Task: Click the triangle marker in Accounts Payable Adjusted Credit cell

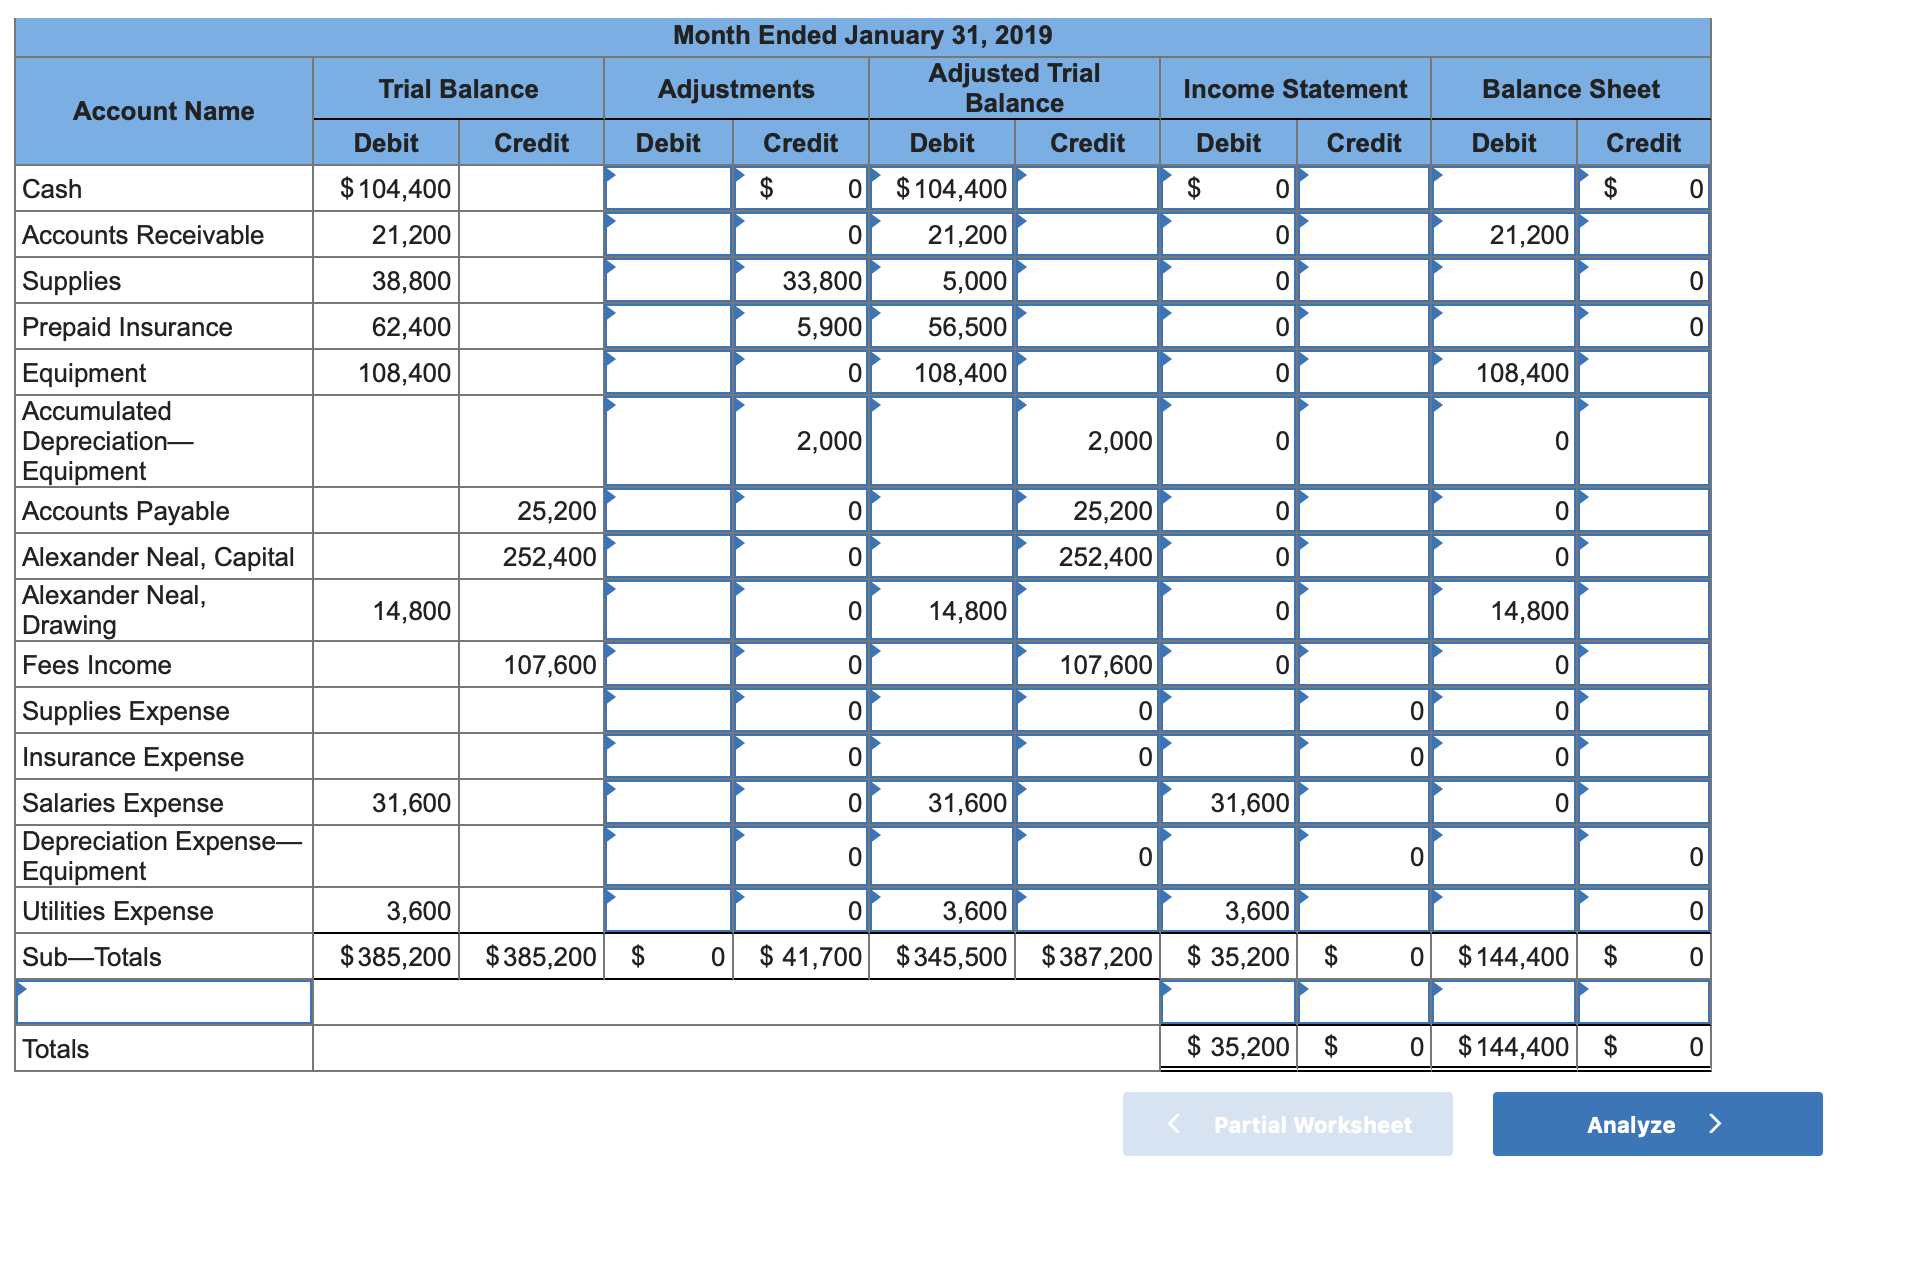Action: 1020,497
